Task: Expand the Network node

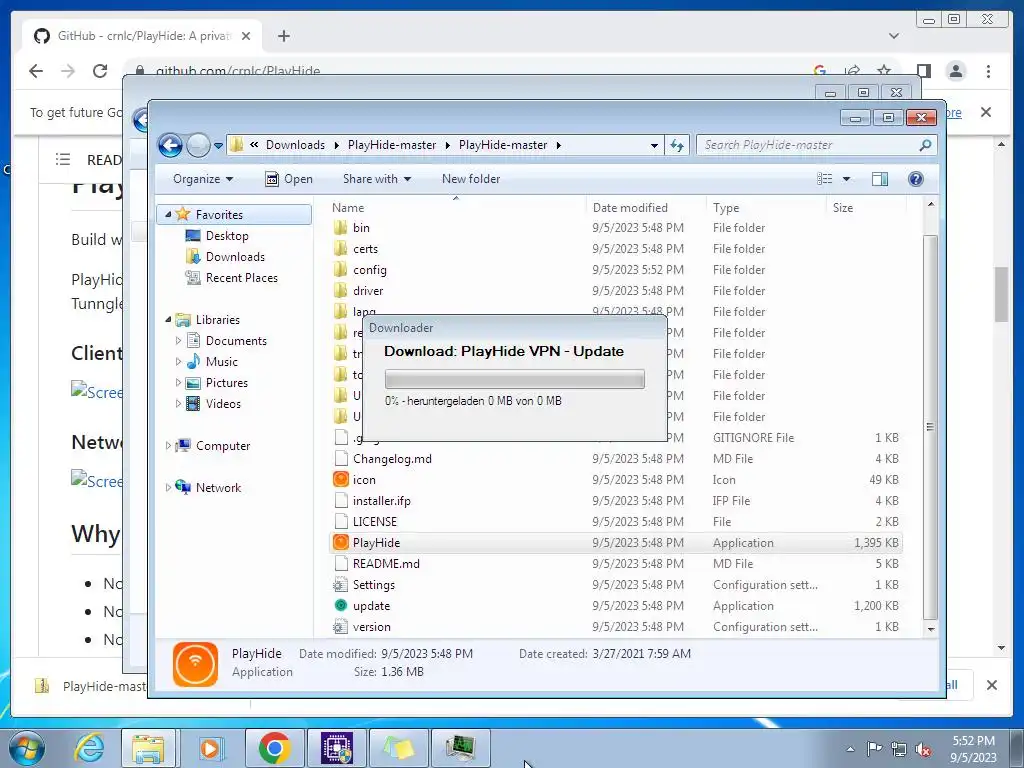Action: [x=168, y=487]
